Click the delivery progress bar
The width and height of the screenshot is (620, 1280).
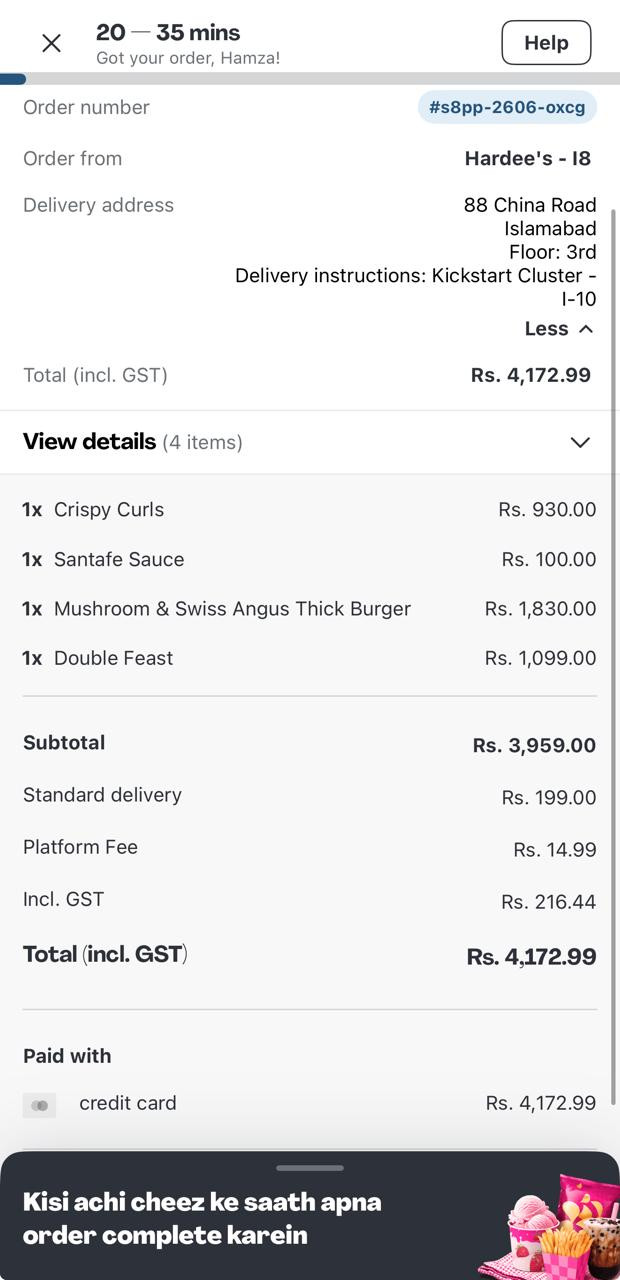(310, 79)
